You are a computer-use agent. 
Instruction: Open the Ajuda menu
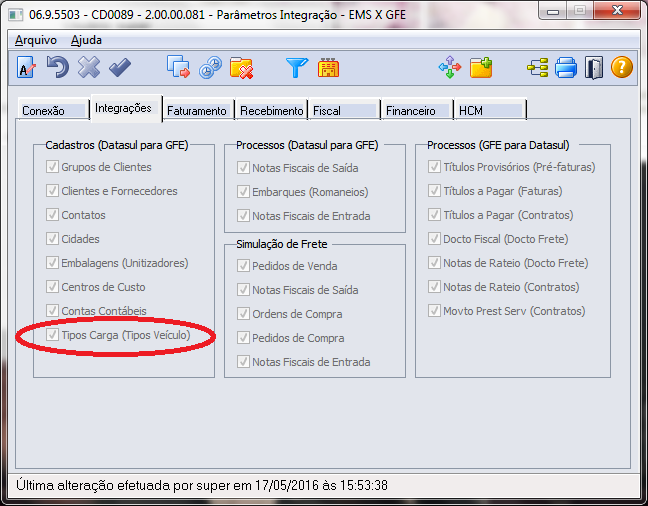pyautogui.click(x=86, y=40)
